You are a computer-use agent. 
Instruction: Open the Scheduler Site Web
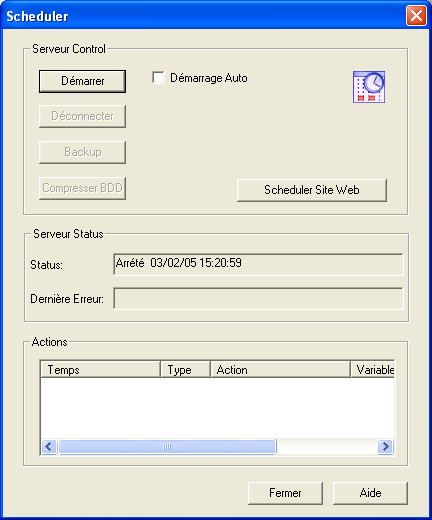[312, 190]
